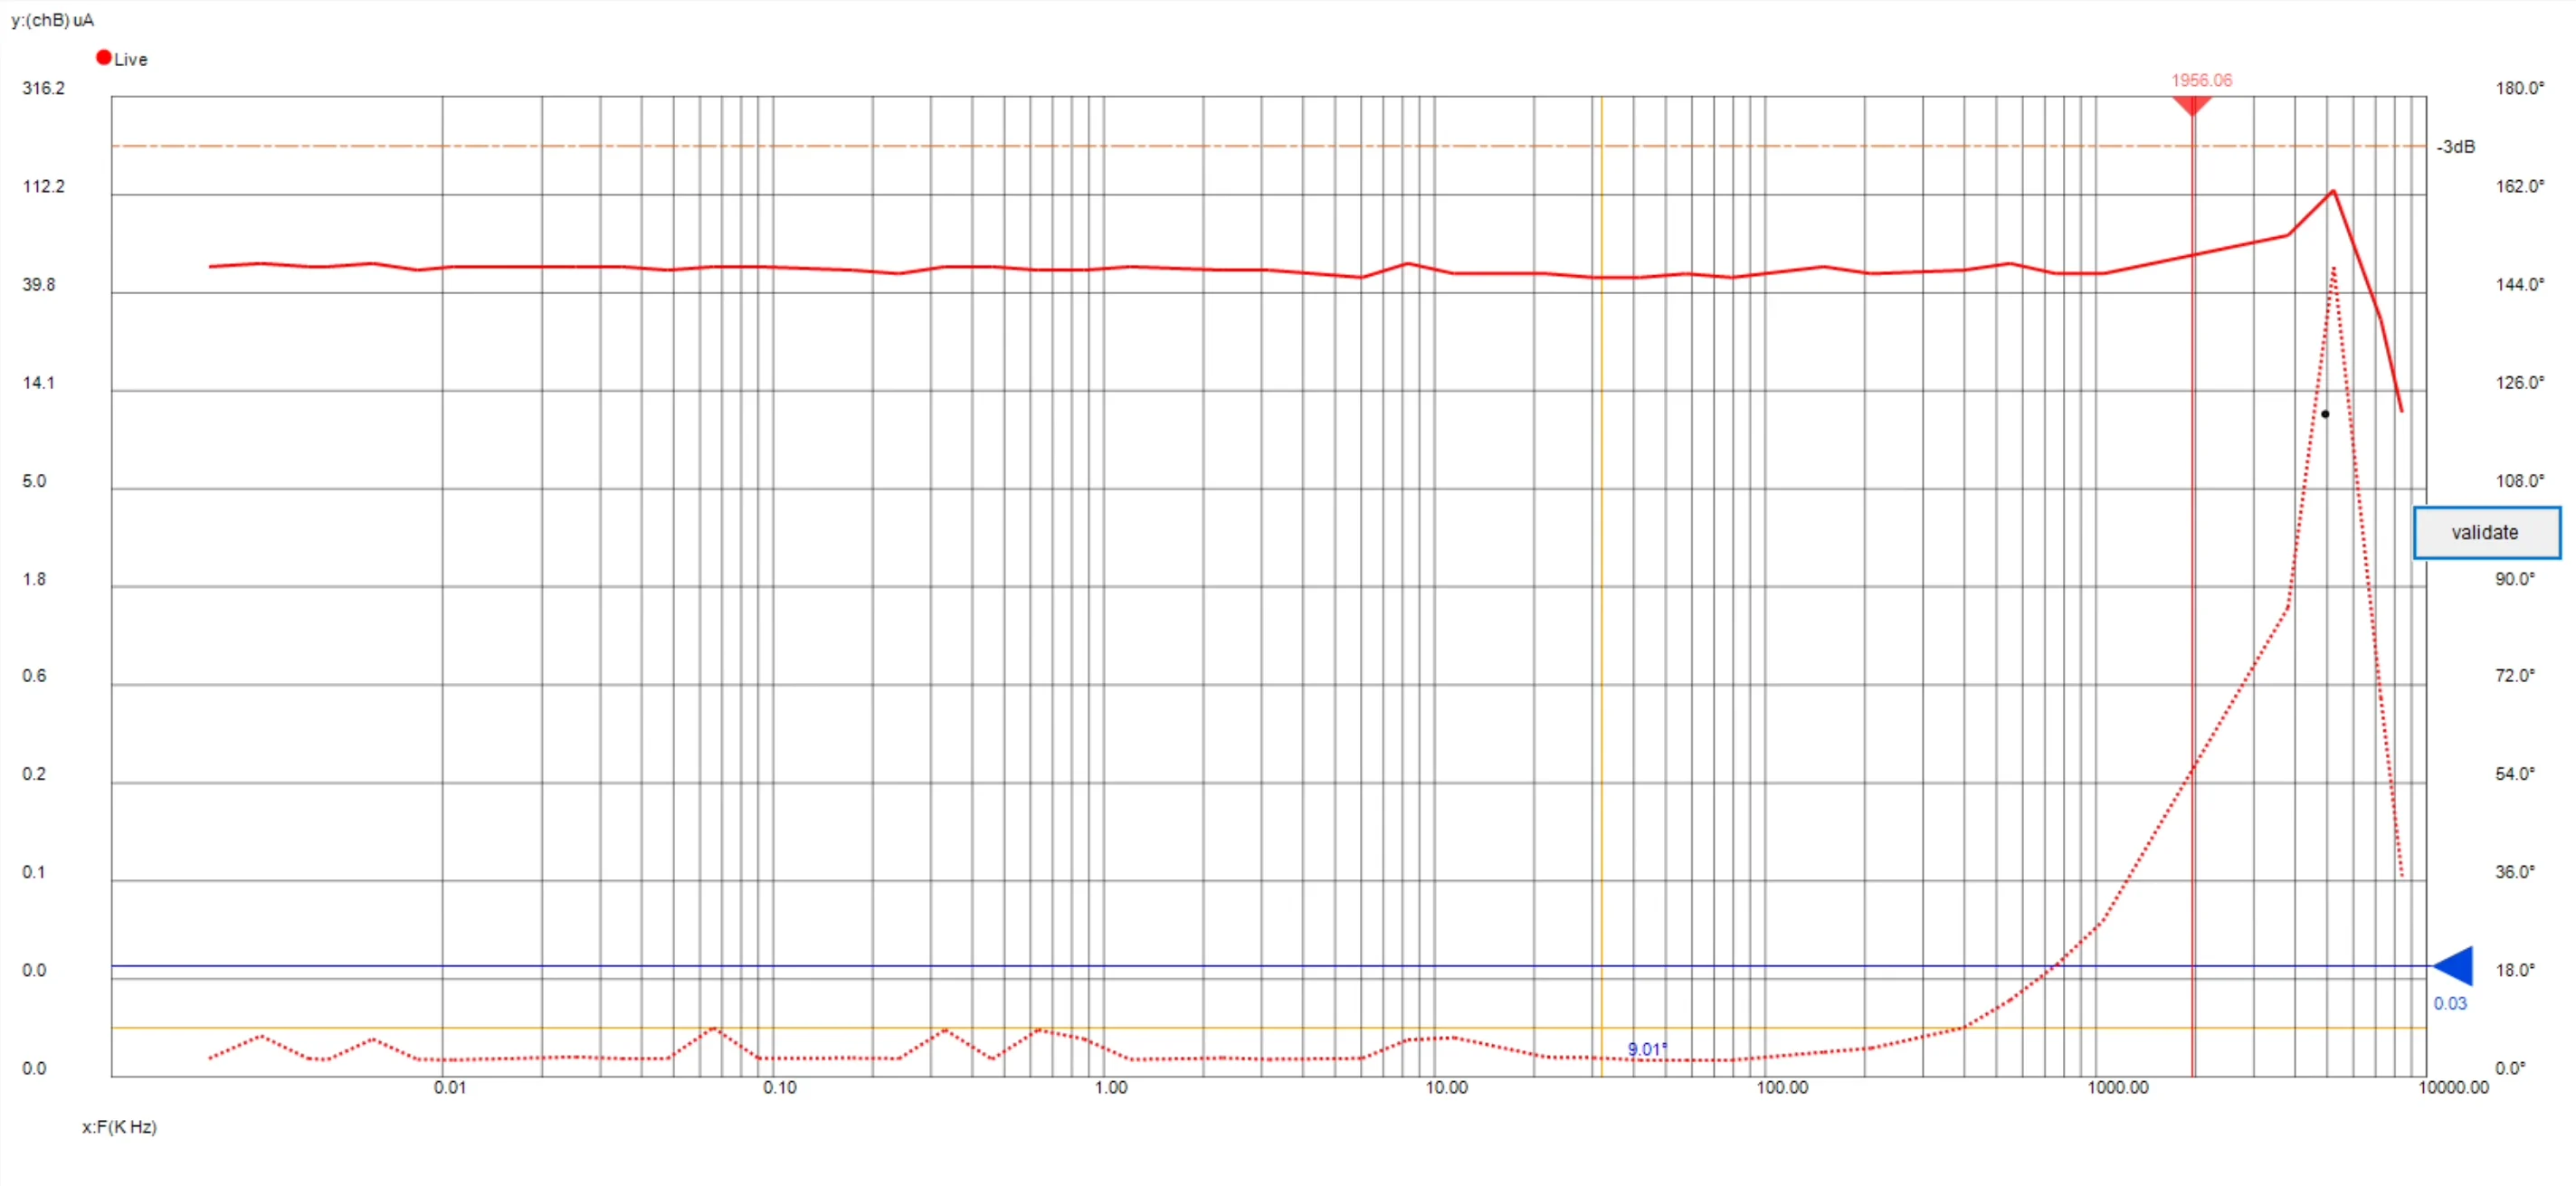Click the 316.2 amplitude axis label

point(43,88)
